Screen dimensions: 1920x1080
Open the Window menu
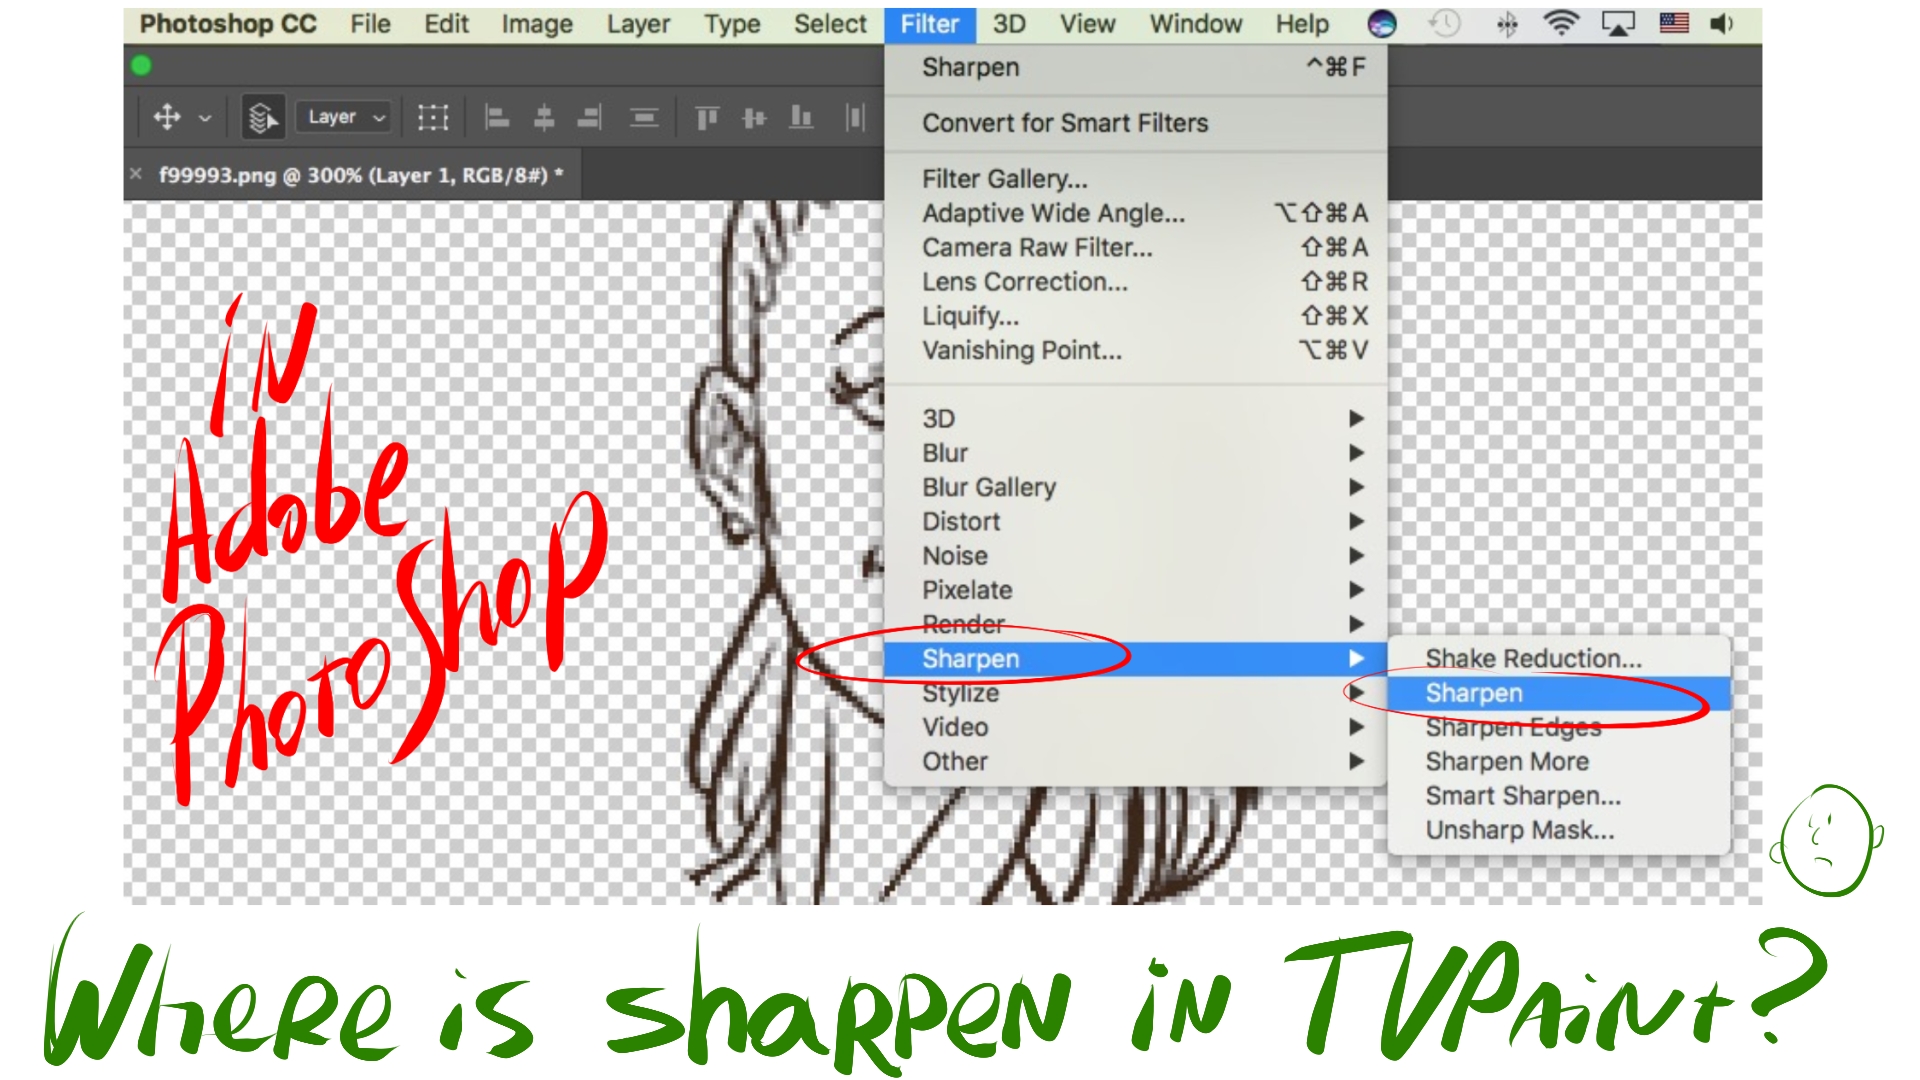coord(1196,24)
